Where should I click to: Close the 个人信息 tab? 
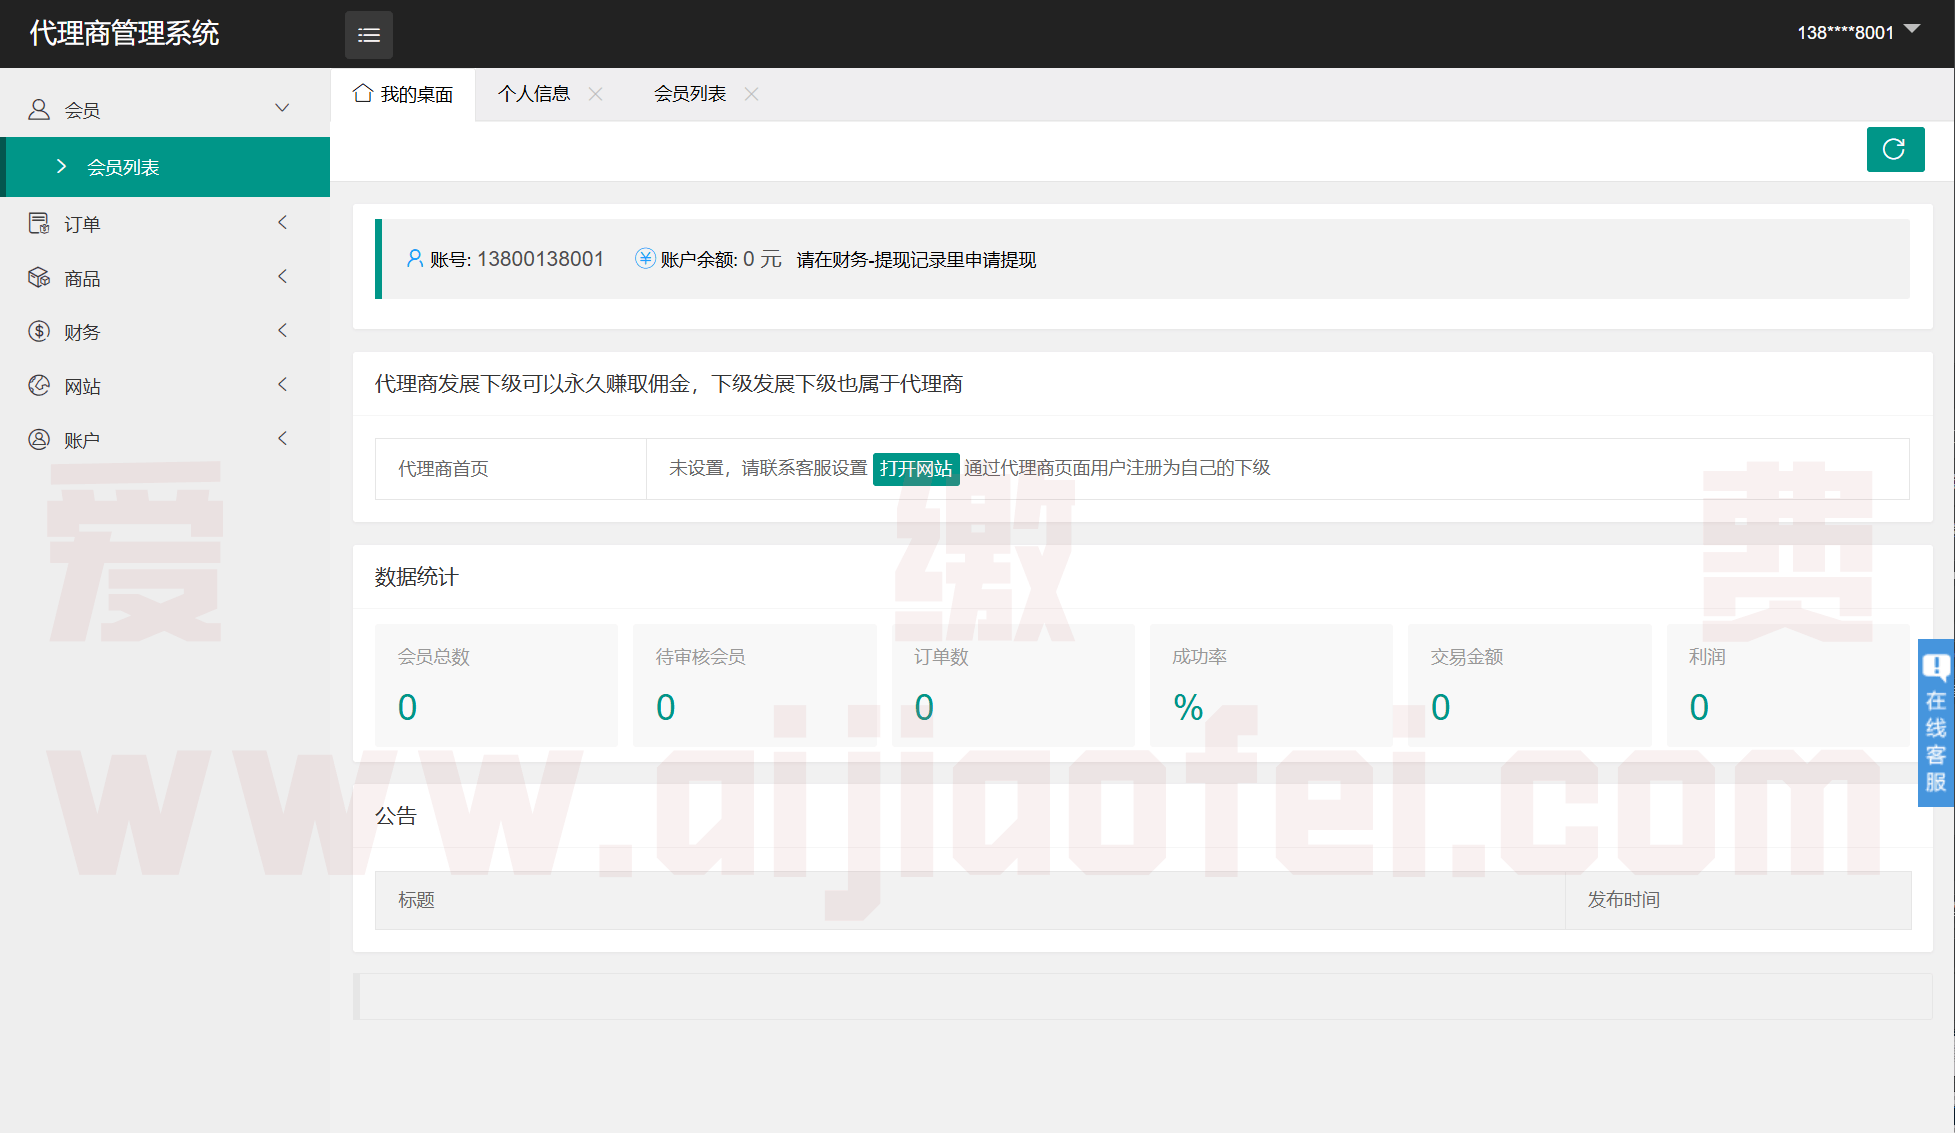point(595,94)
